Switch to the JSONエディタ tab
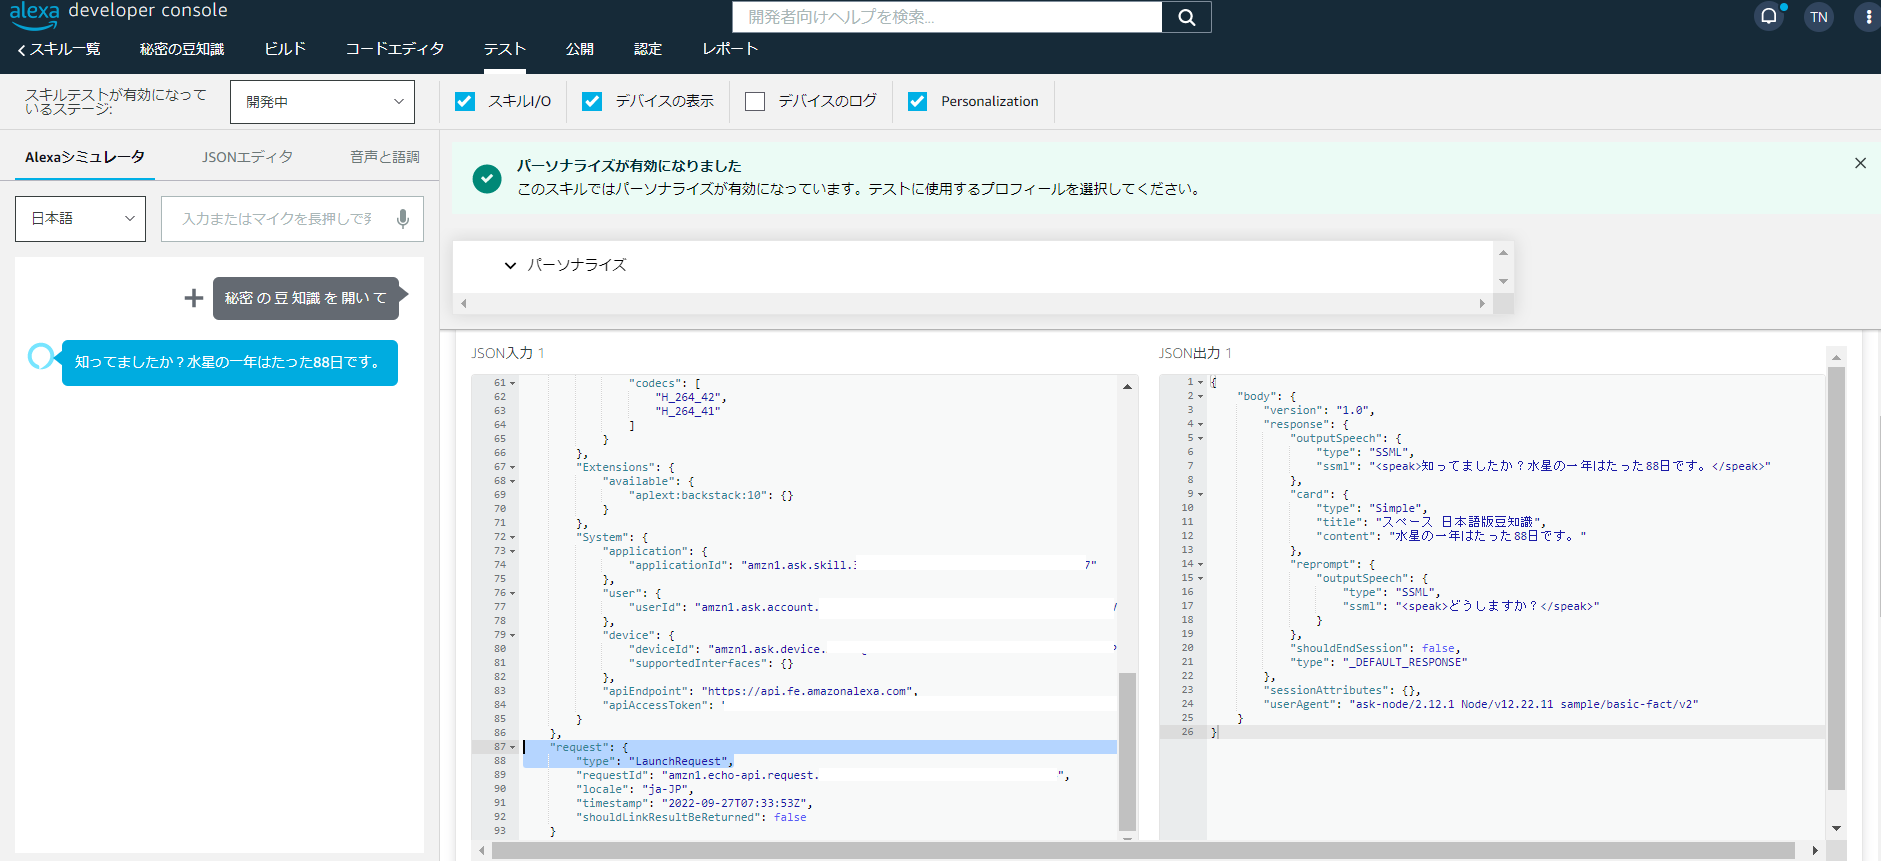 247,157
